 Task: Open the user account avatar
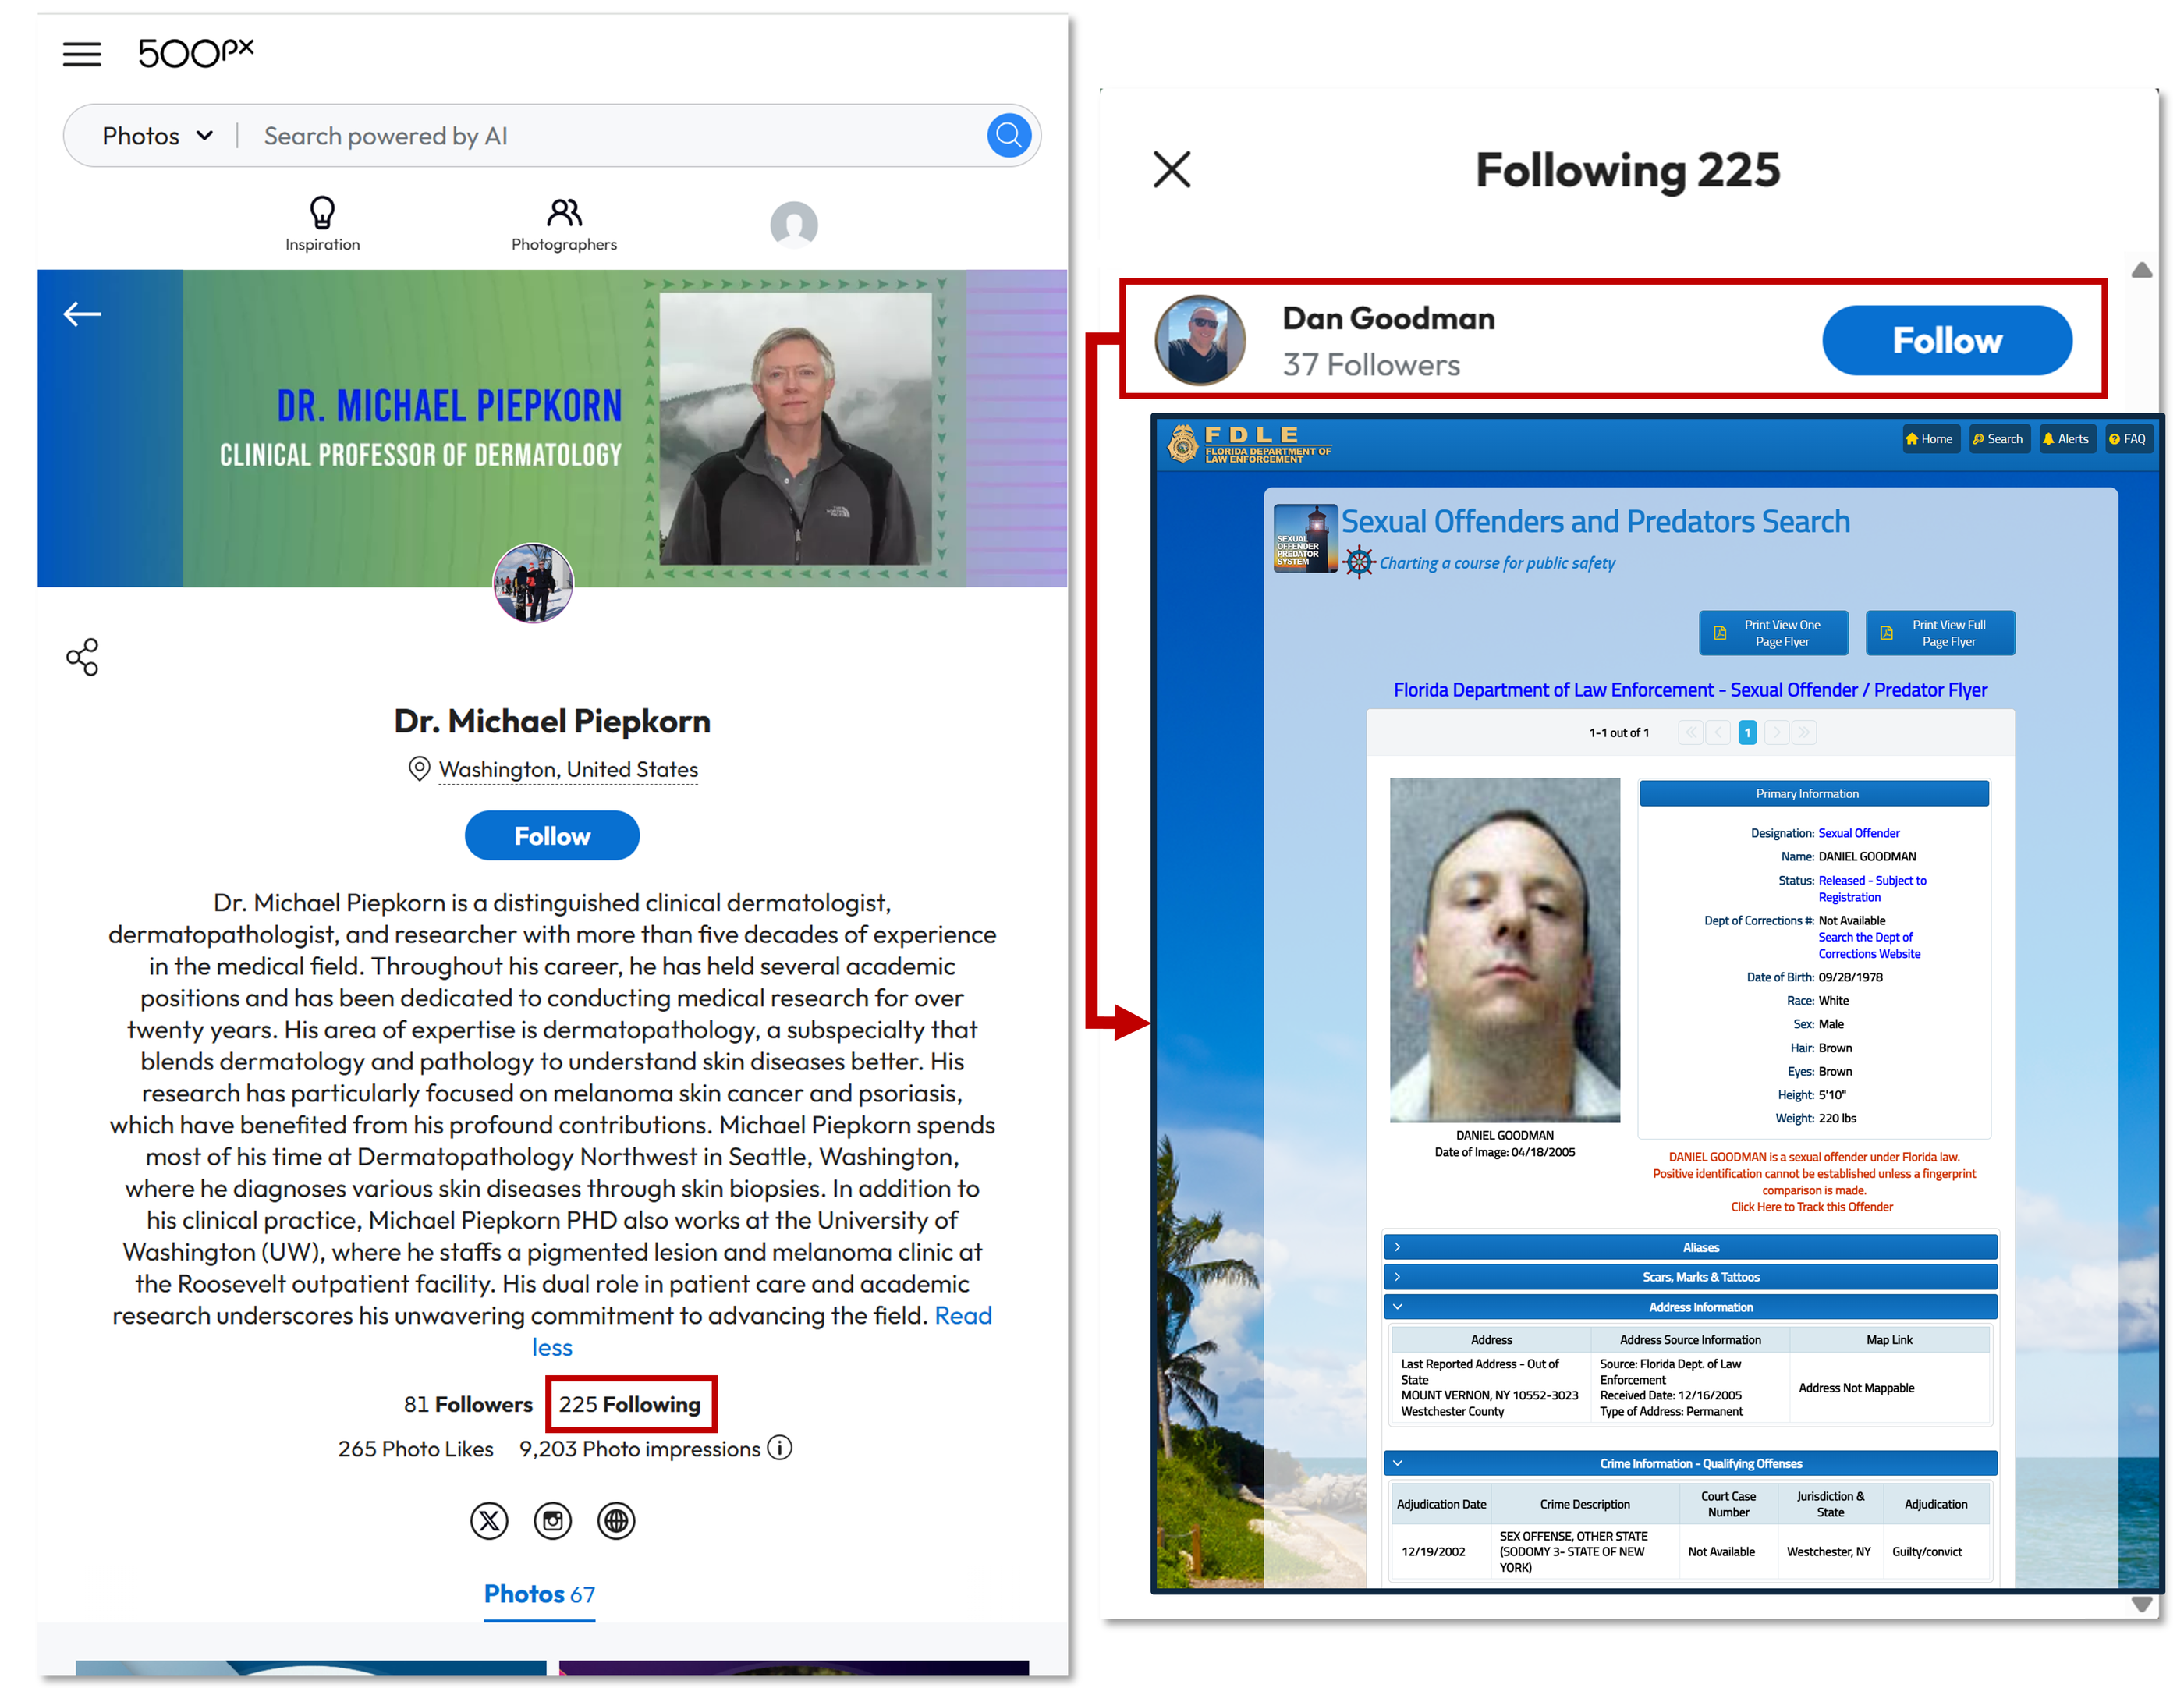[793, 224]
